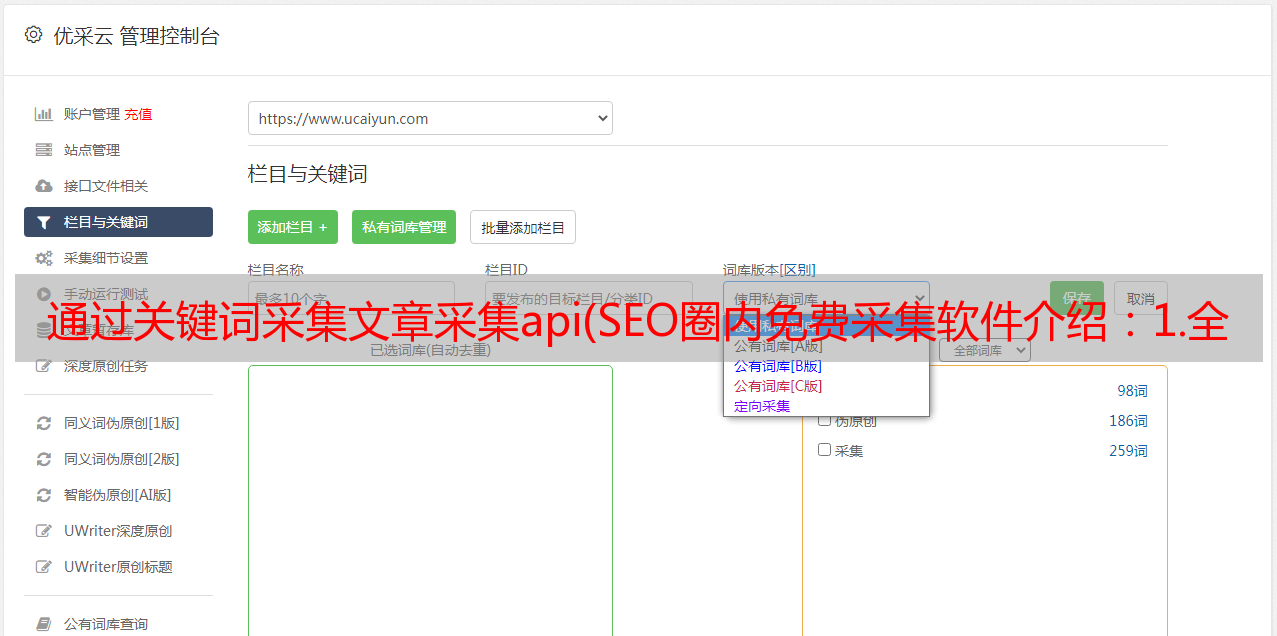Click the cloud upload icon for 接口文件相关
The image size is (1277, 636).
click(x=43, y=186)
